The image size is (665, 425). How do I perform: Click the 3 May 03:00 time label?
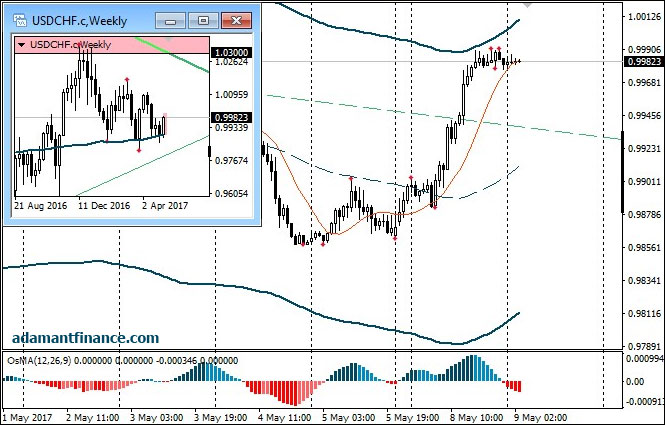tap(156, 418)
